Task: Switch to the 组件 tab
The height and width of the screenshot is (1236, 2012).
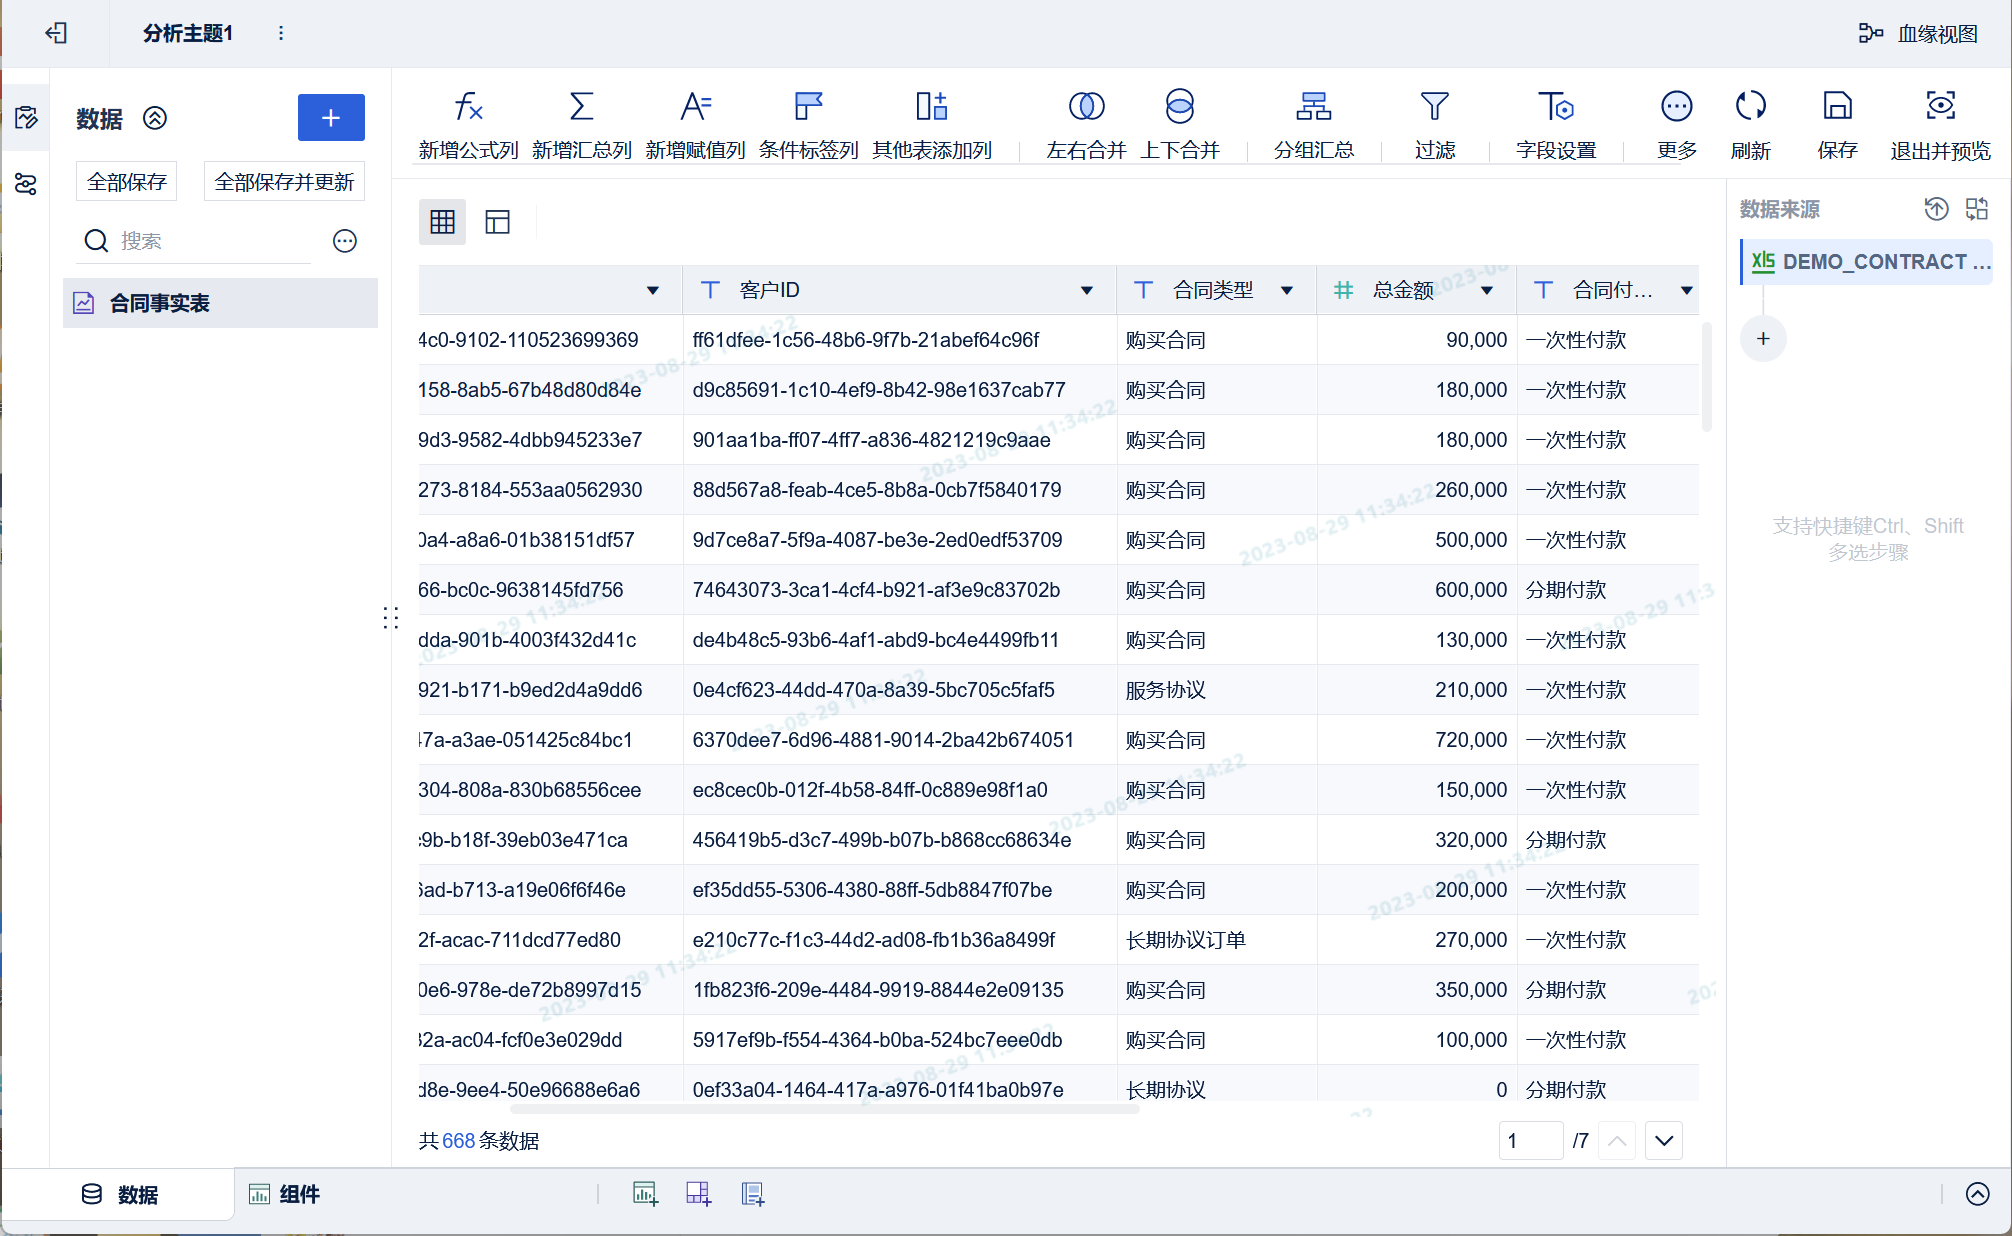Action: coord(285,1194)
